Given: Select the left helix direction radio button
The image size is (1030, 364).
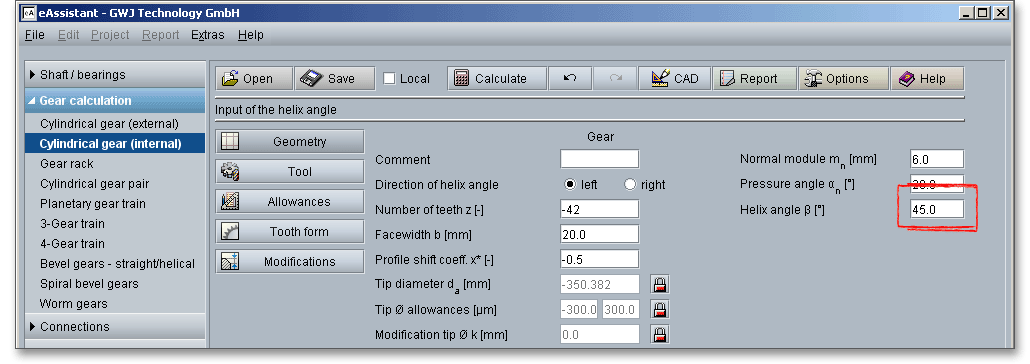Looking at the screenshot, I should click(570, 185).
